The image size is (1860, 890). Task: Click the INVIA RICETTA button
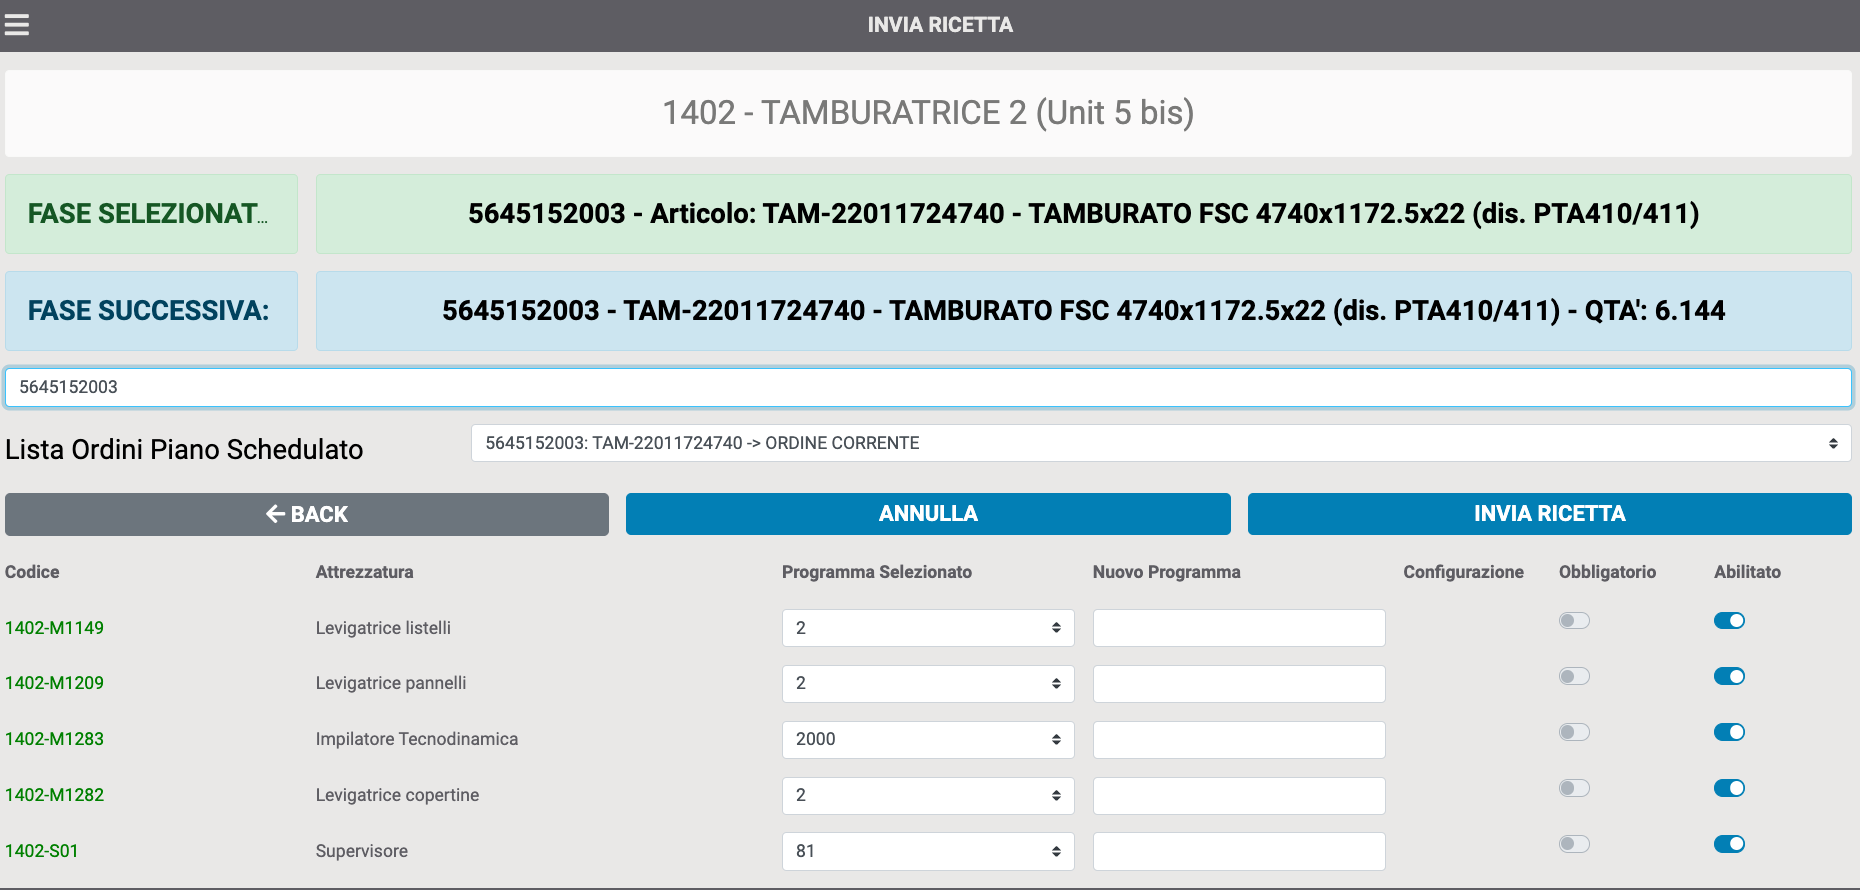(x=1549, y=514)
